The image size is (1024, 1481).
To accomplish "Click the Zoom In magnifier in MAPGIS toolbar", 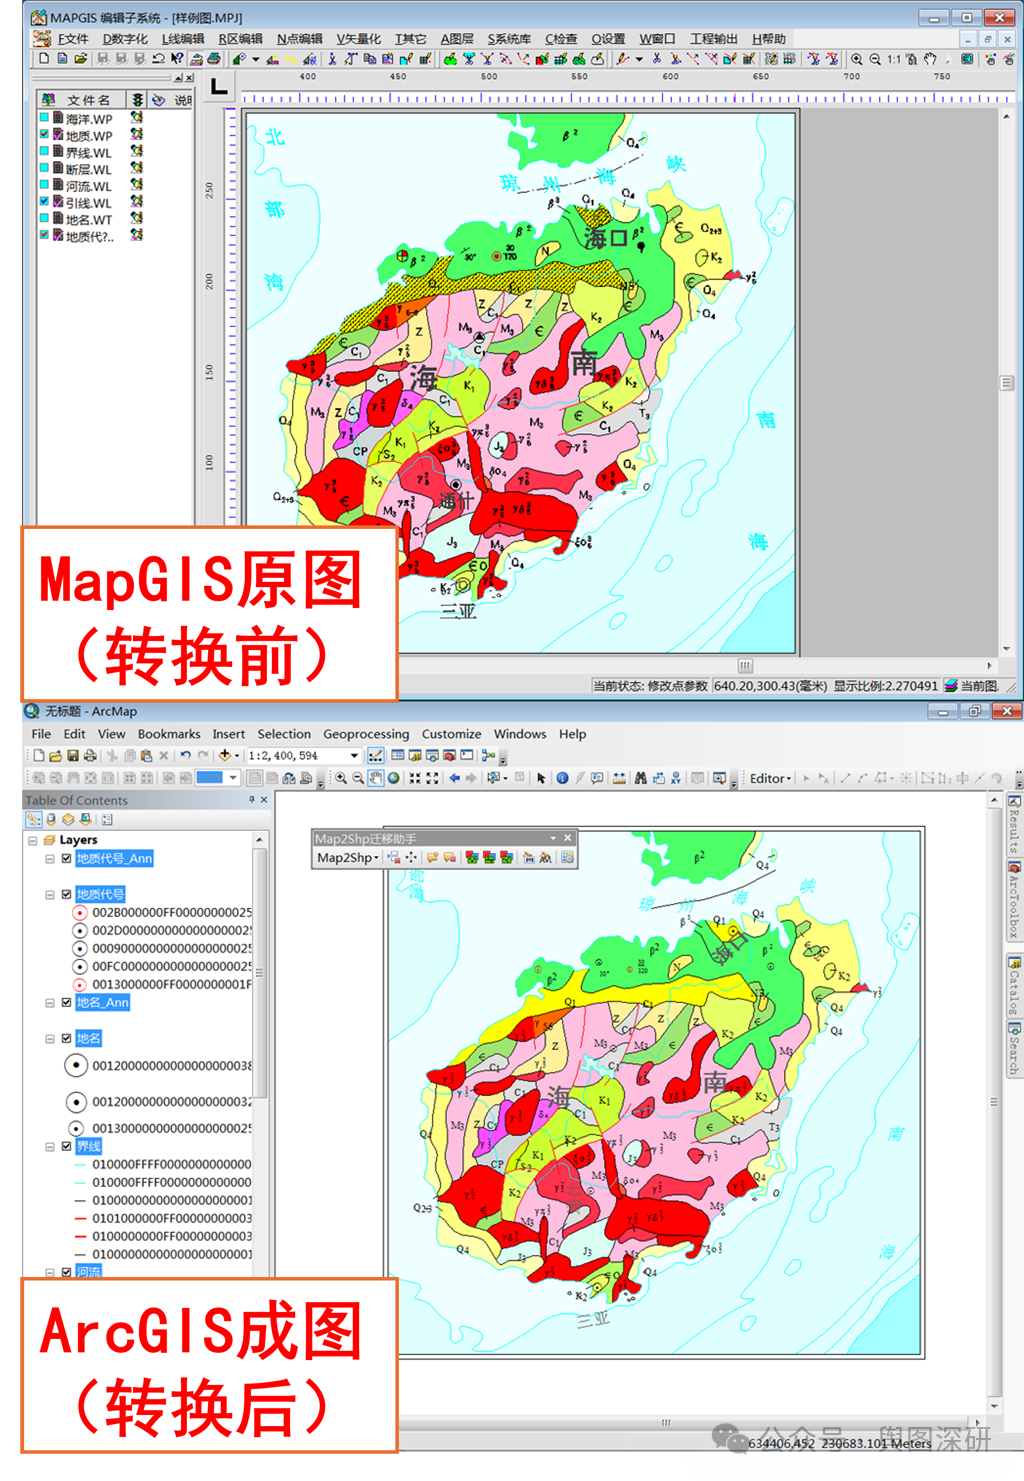I will (857, 60).
